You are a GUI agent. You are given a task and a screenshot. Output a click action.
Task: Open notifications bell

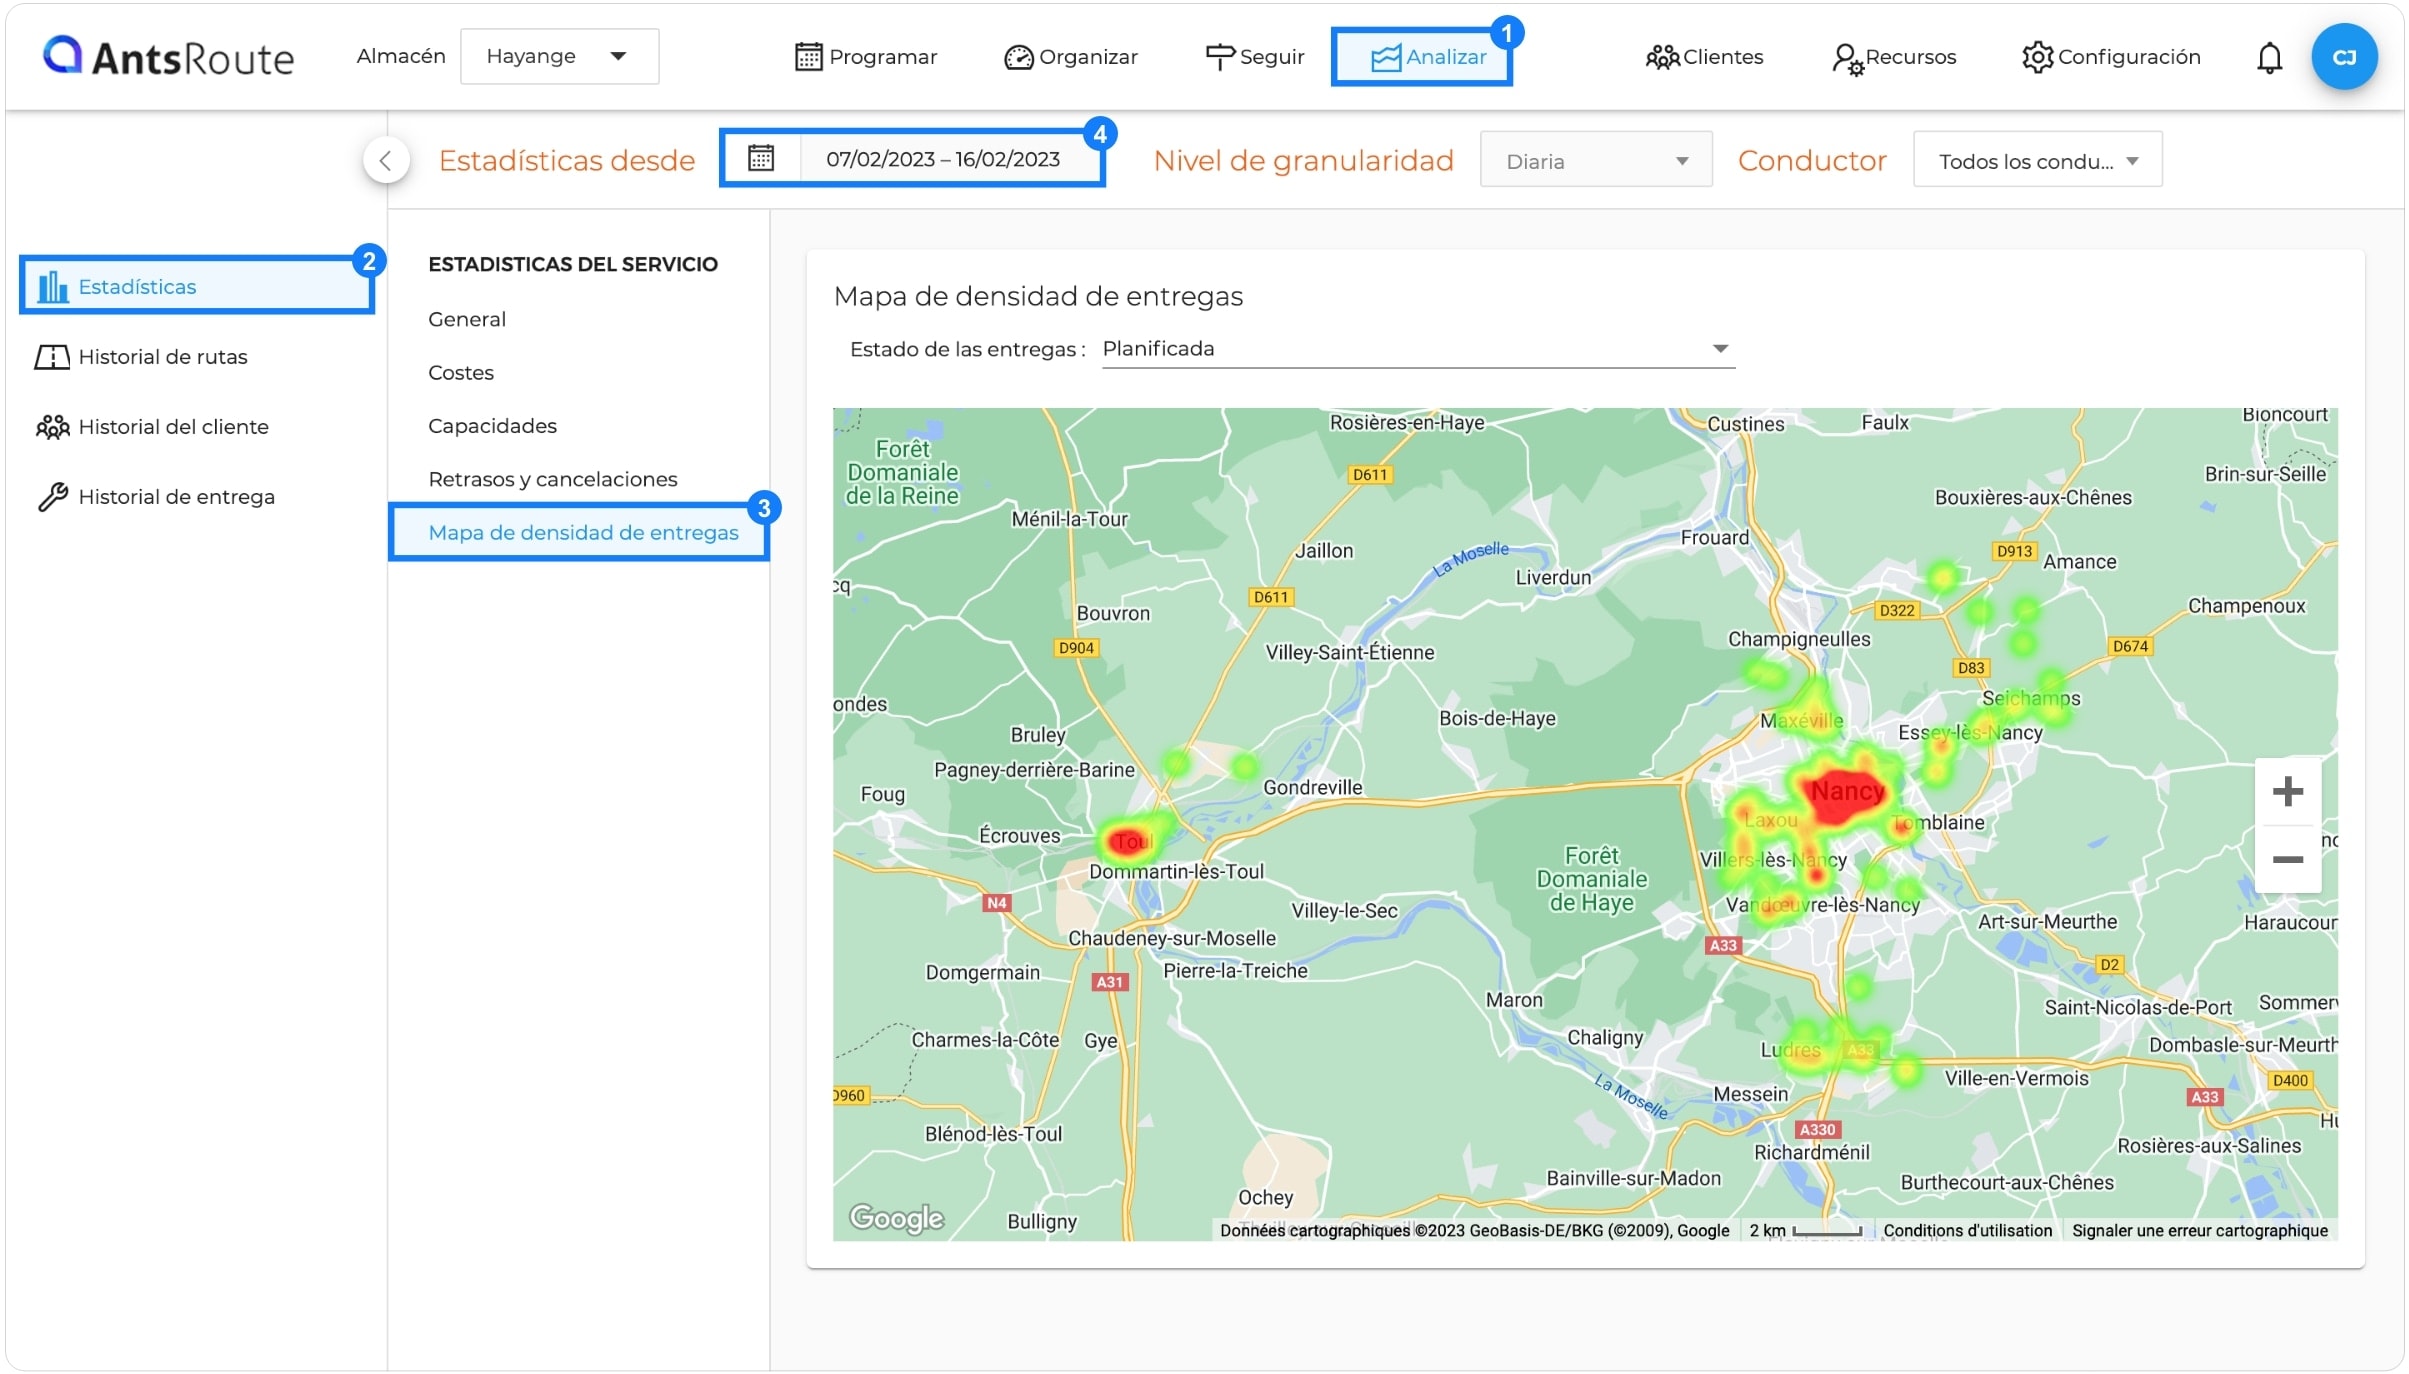[x=2269, y=58]
